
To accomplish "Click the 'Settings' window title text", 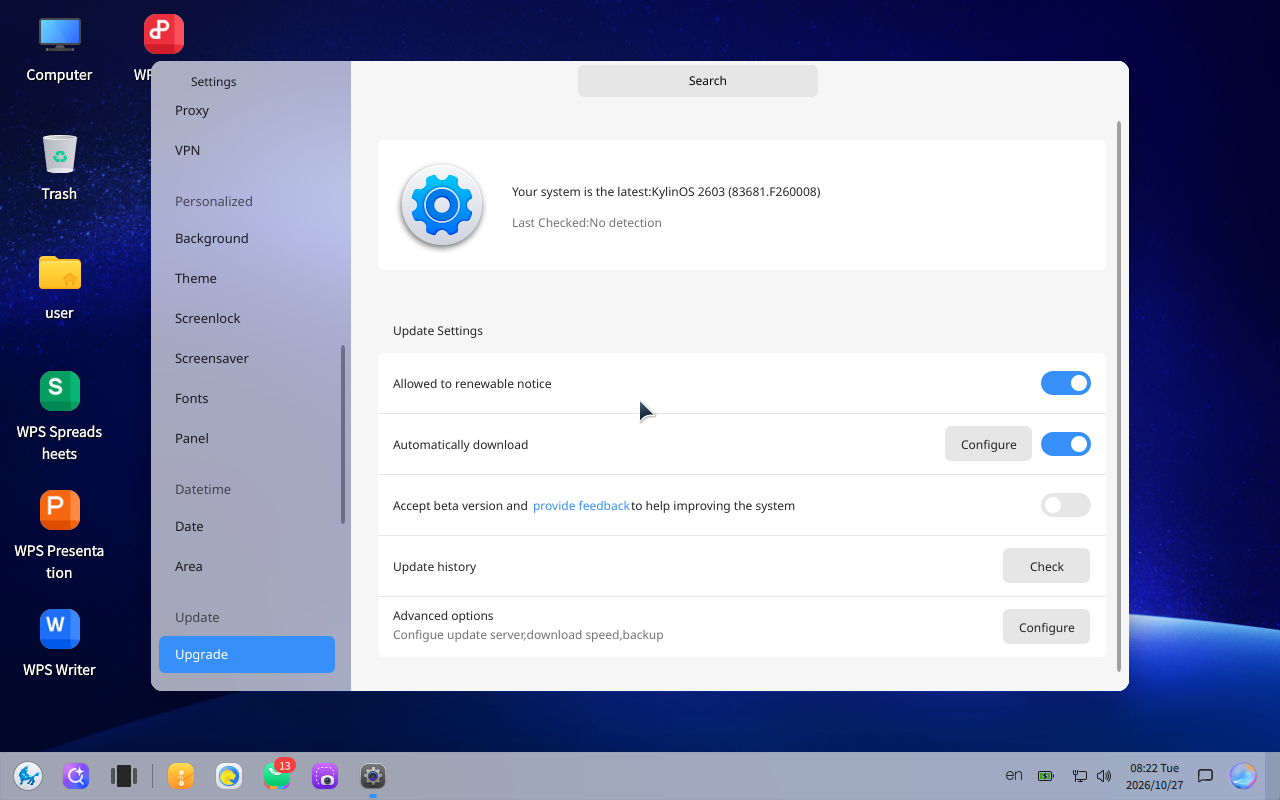I will click(214, 82).
